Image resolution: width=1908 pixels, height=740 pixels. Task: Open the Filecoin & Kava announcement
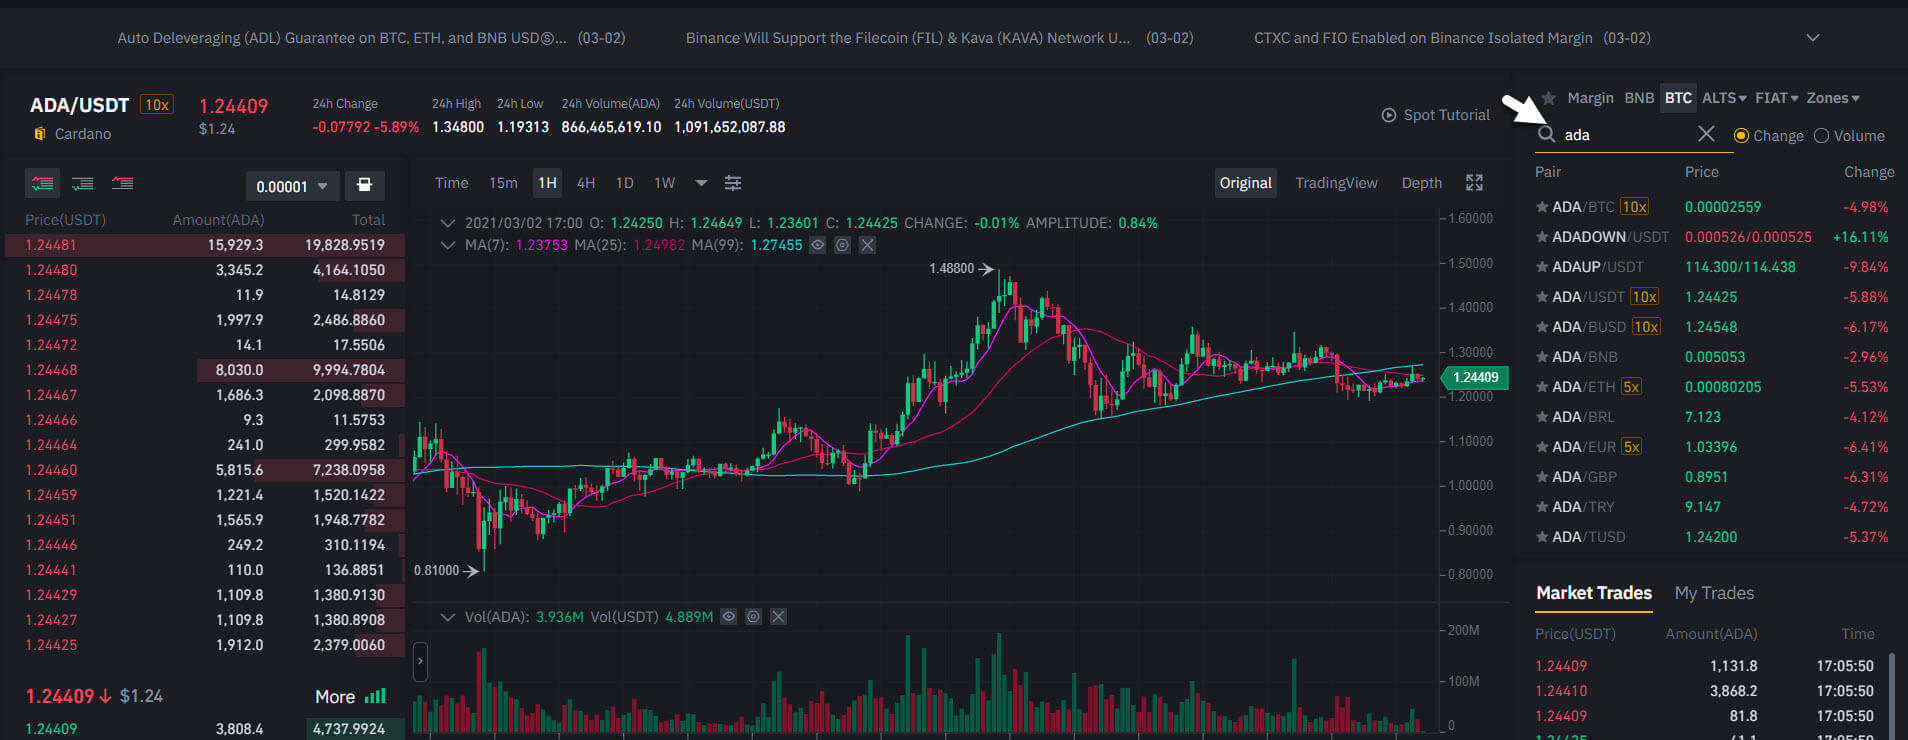pos(939,38)
